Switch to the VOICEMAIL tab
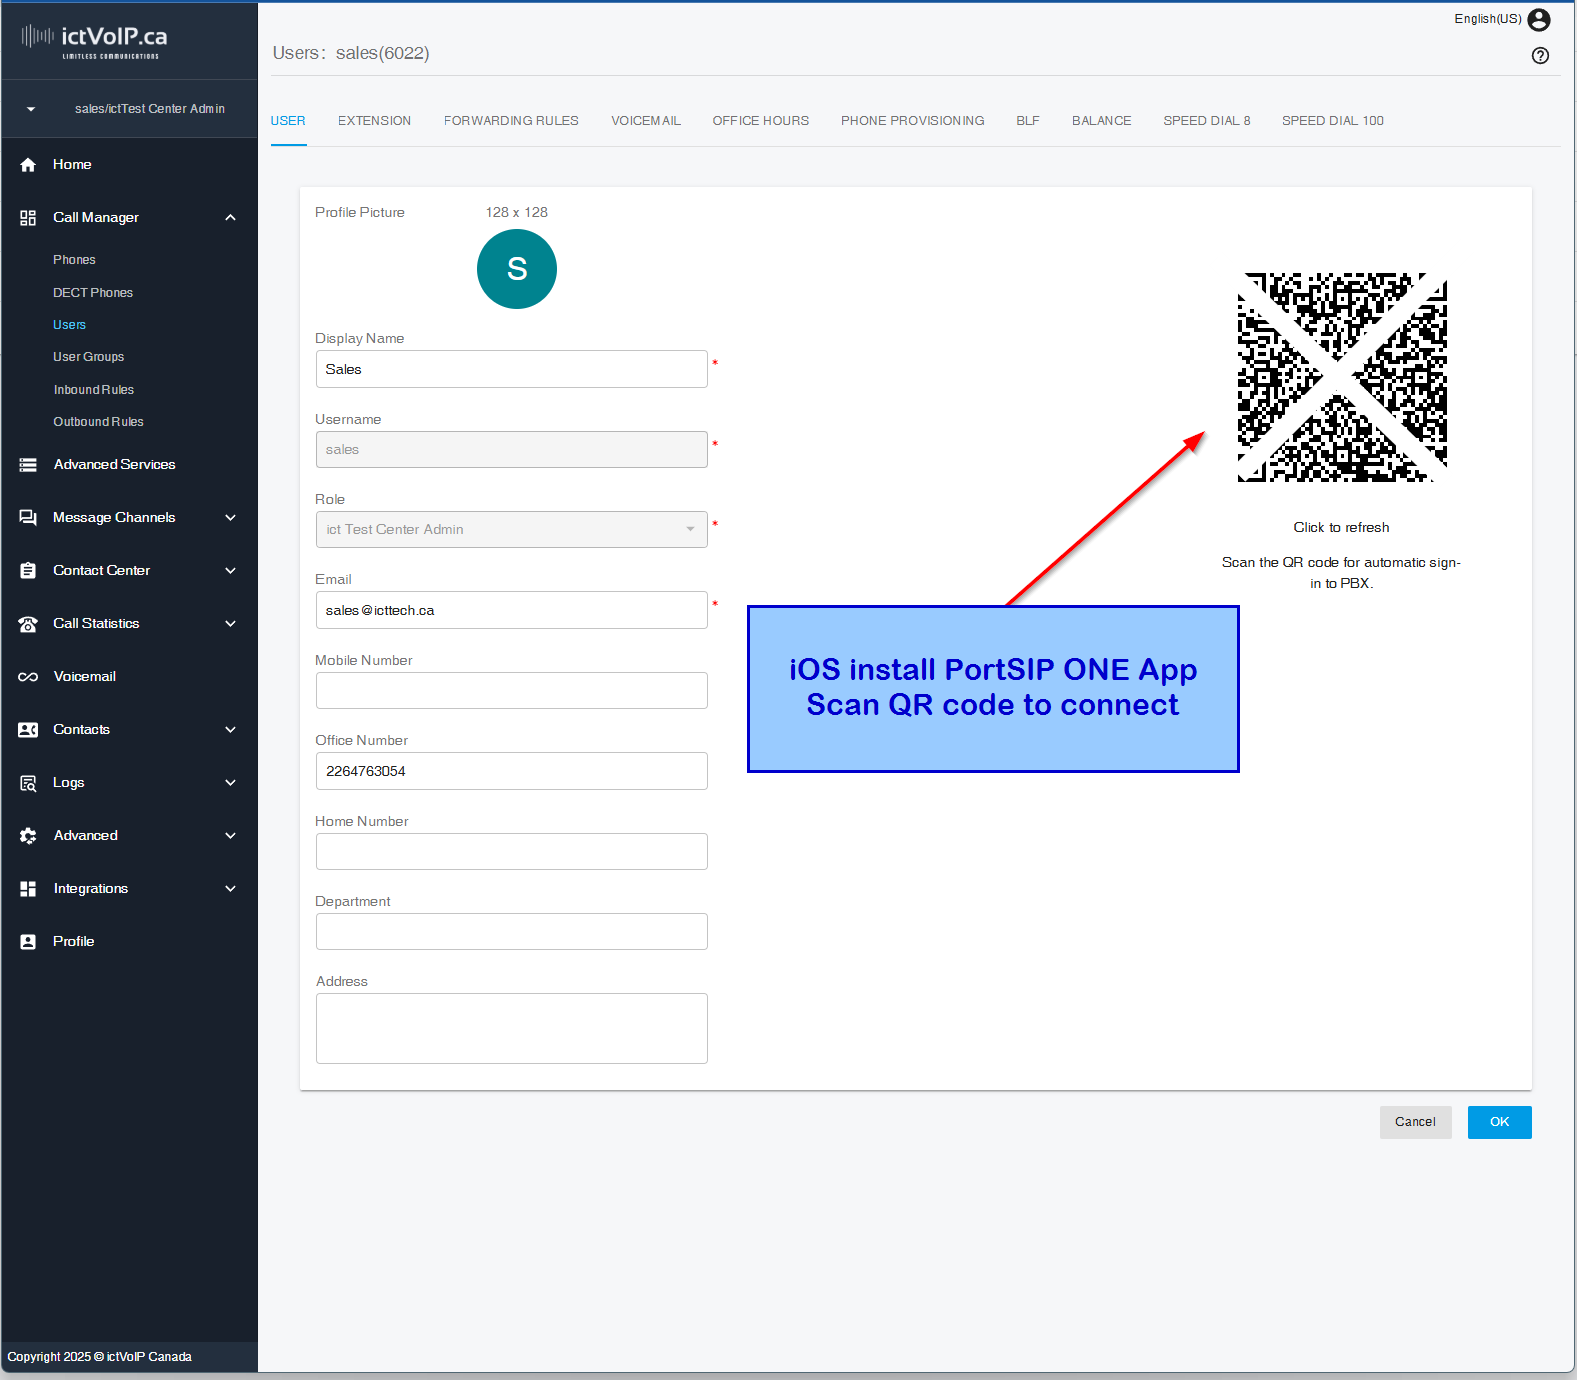1577x1380 pixels. coord(646,121)
